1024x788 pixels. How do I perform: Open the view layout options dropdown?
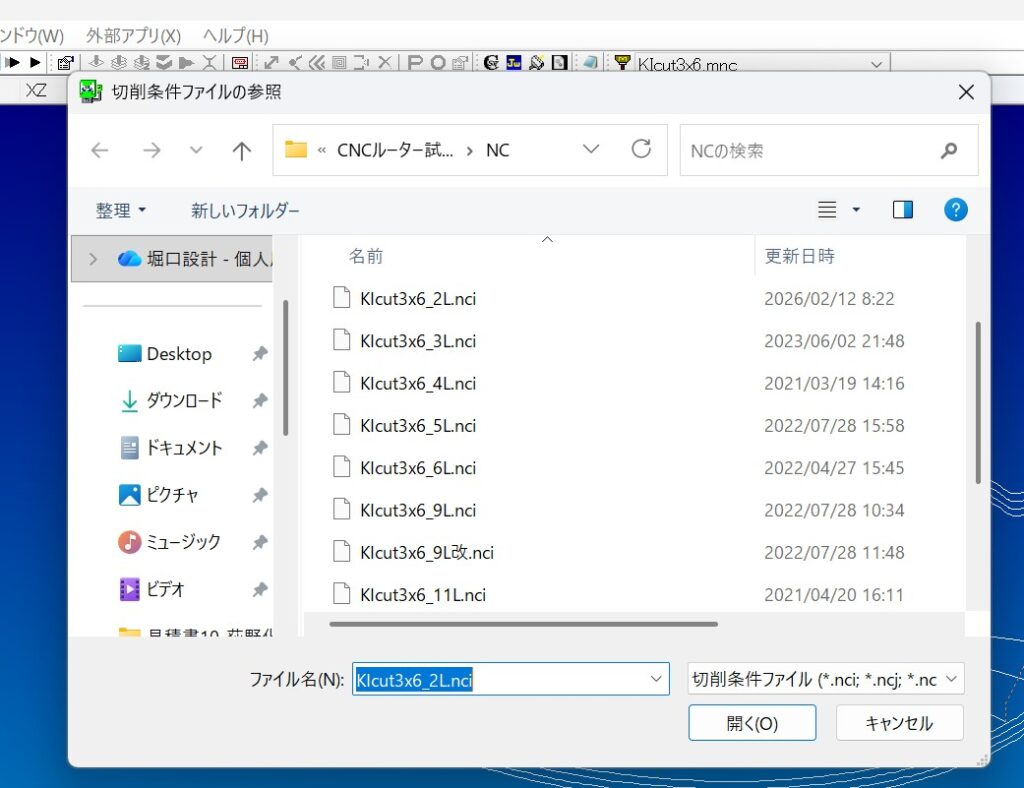click(x=856, y=210)
